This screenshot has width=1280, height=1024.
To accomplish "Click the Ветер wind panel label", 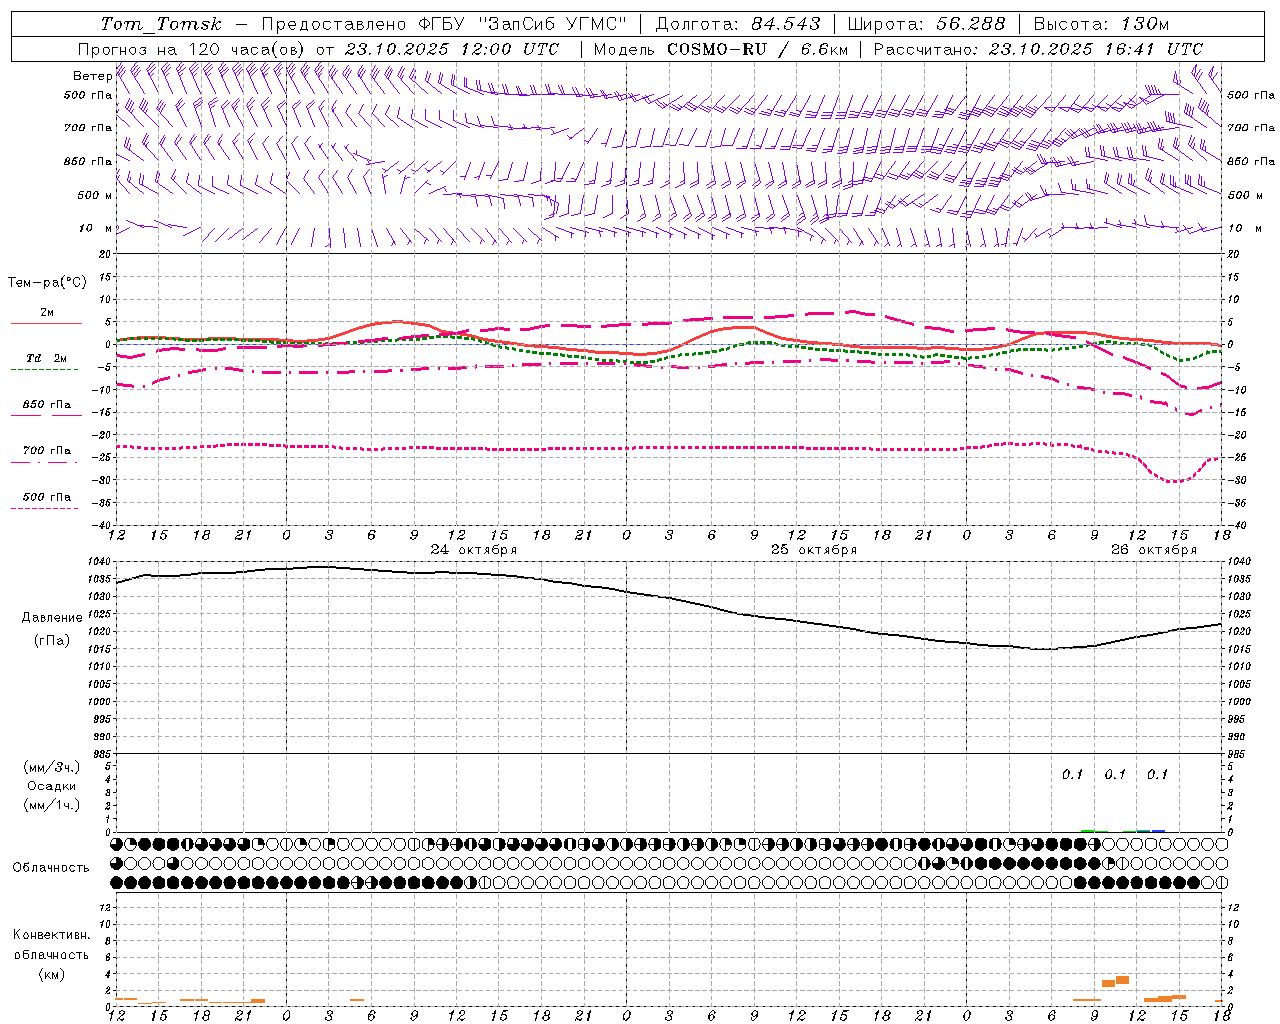I will click(x=92, y=76).
